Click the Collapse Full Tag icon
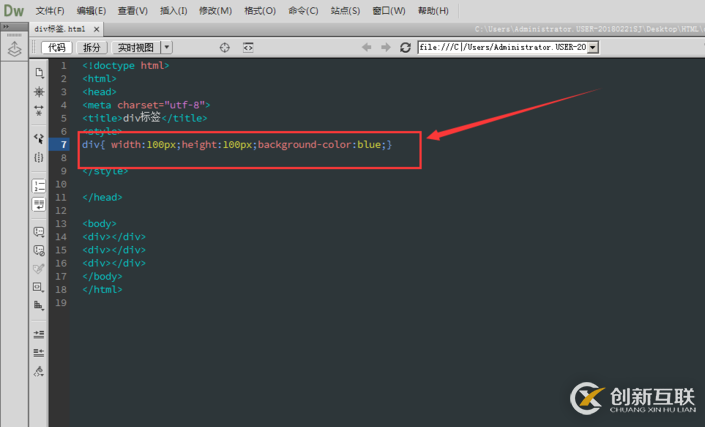 pyautogui.click(x=39, y=91)
